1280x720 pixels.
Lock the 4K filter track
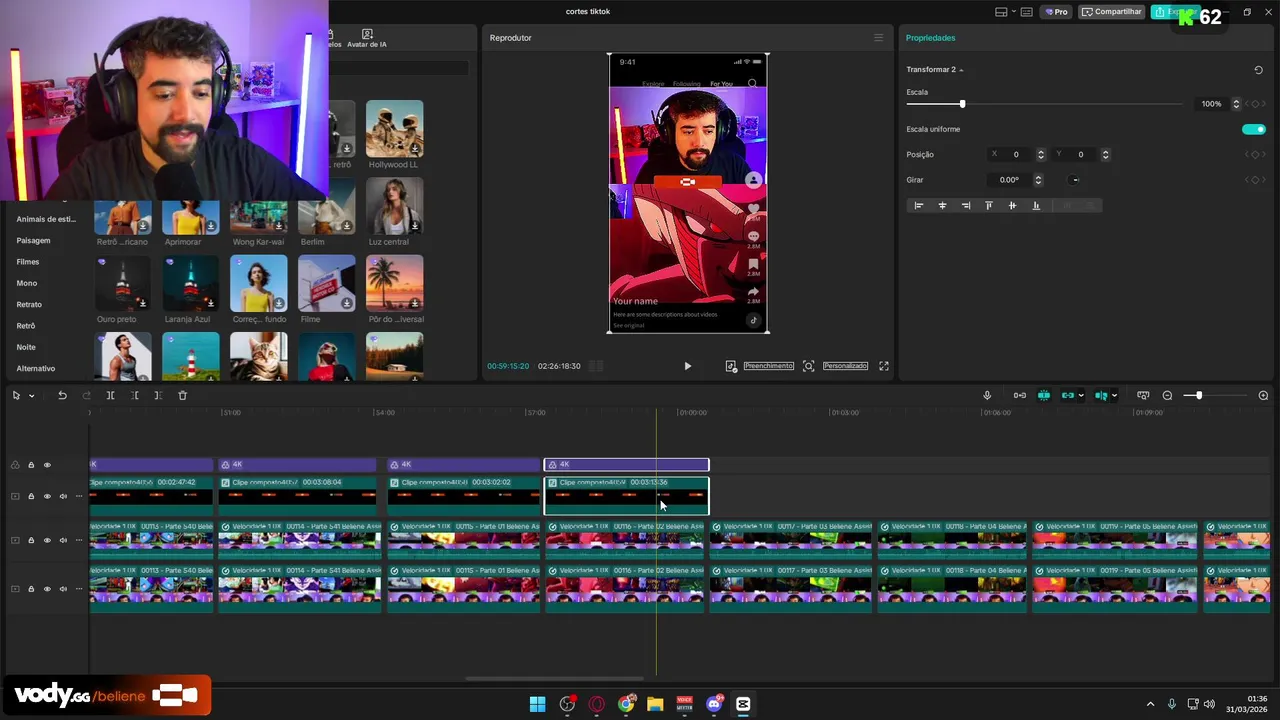(31, 465)
